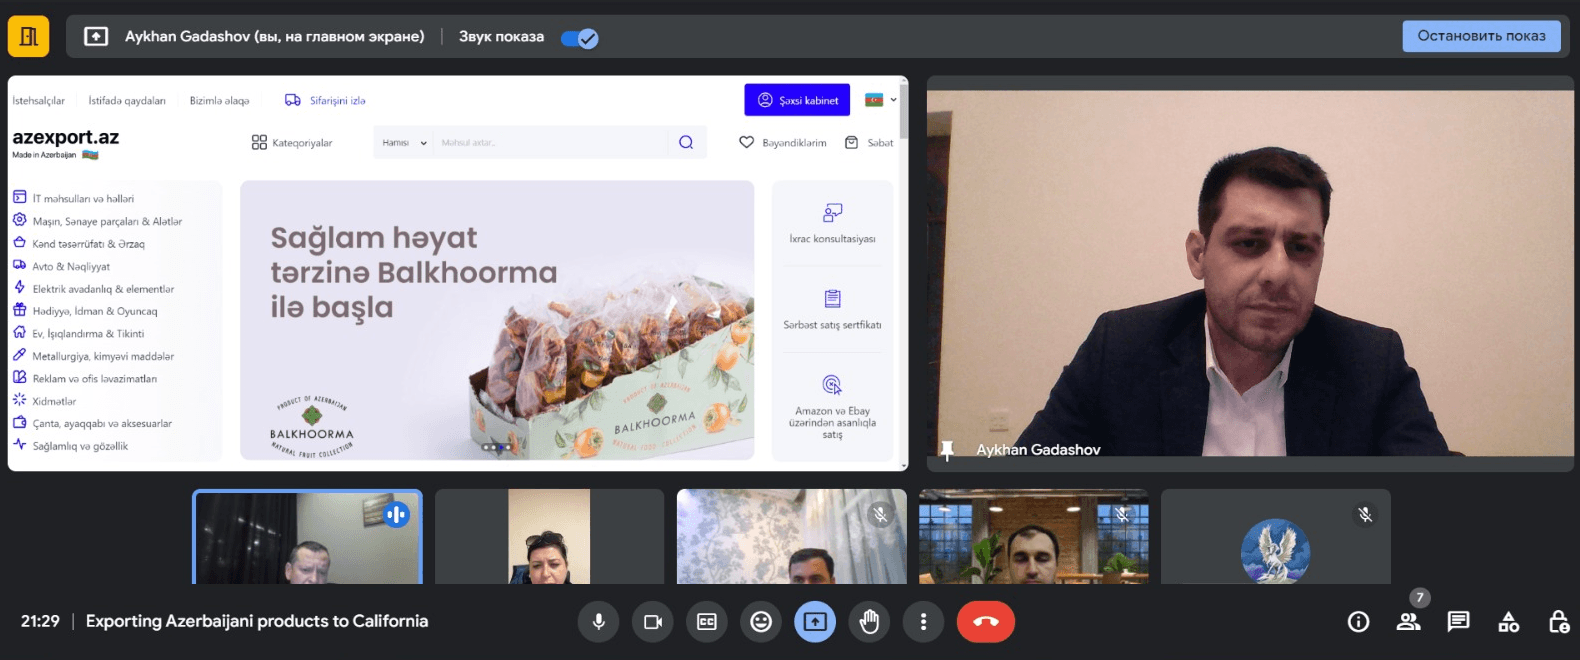Click Aykhan Gadashov's main video tile
The width and height of the screenshot is (1580, 660).
[x=1250, y=274]
